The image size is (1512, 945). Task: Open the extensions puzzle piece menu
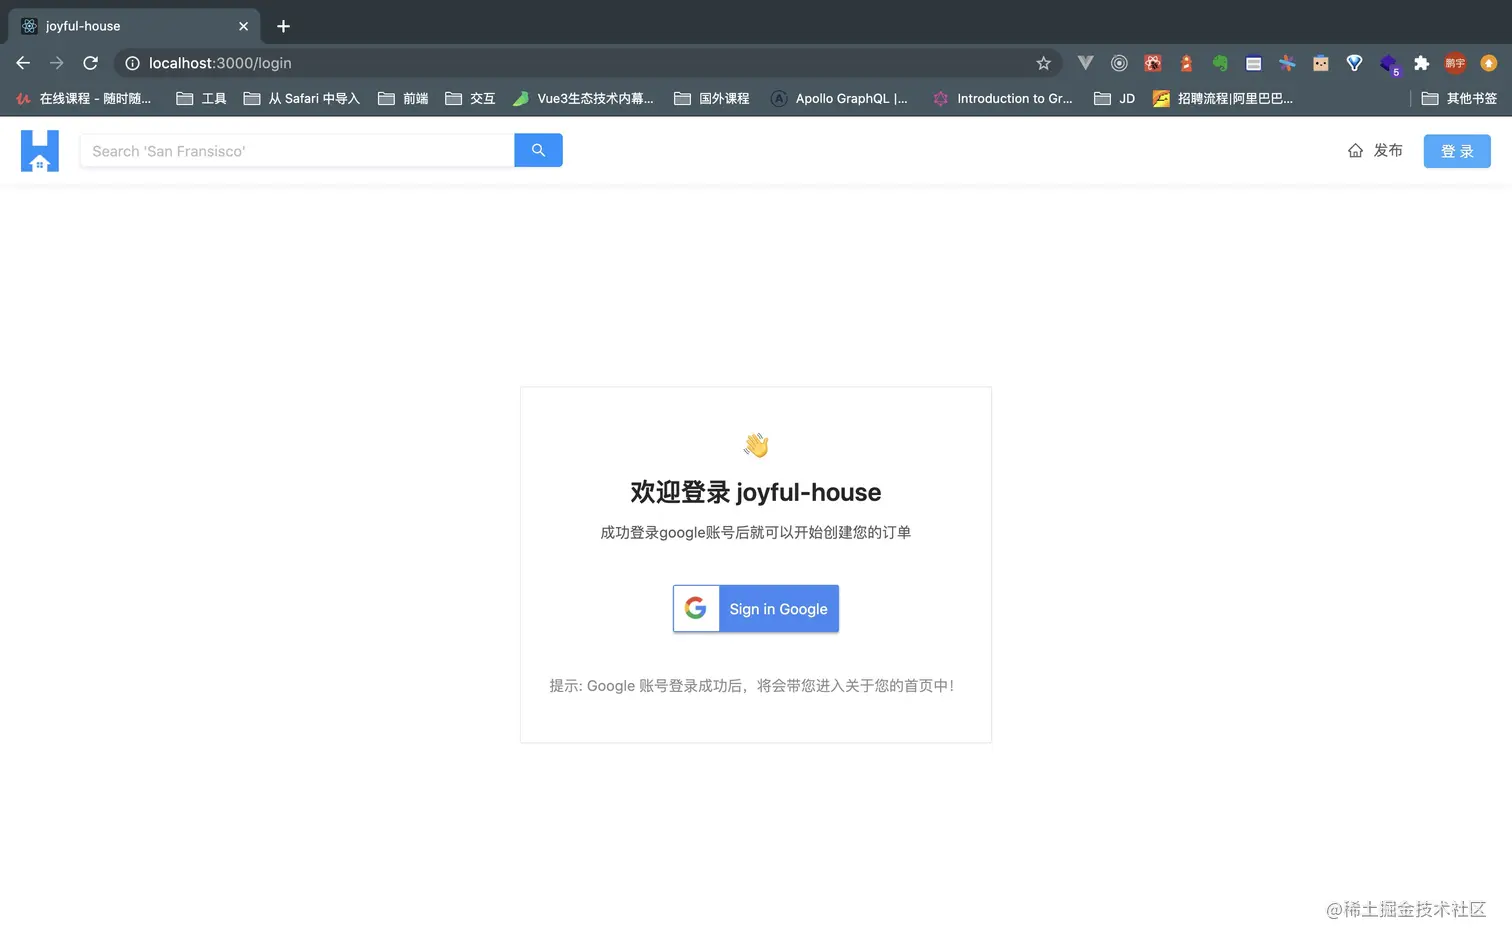[1421, 63]
